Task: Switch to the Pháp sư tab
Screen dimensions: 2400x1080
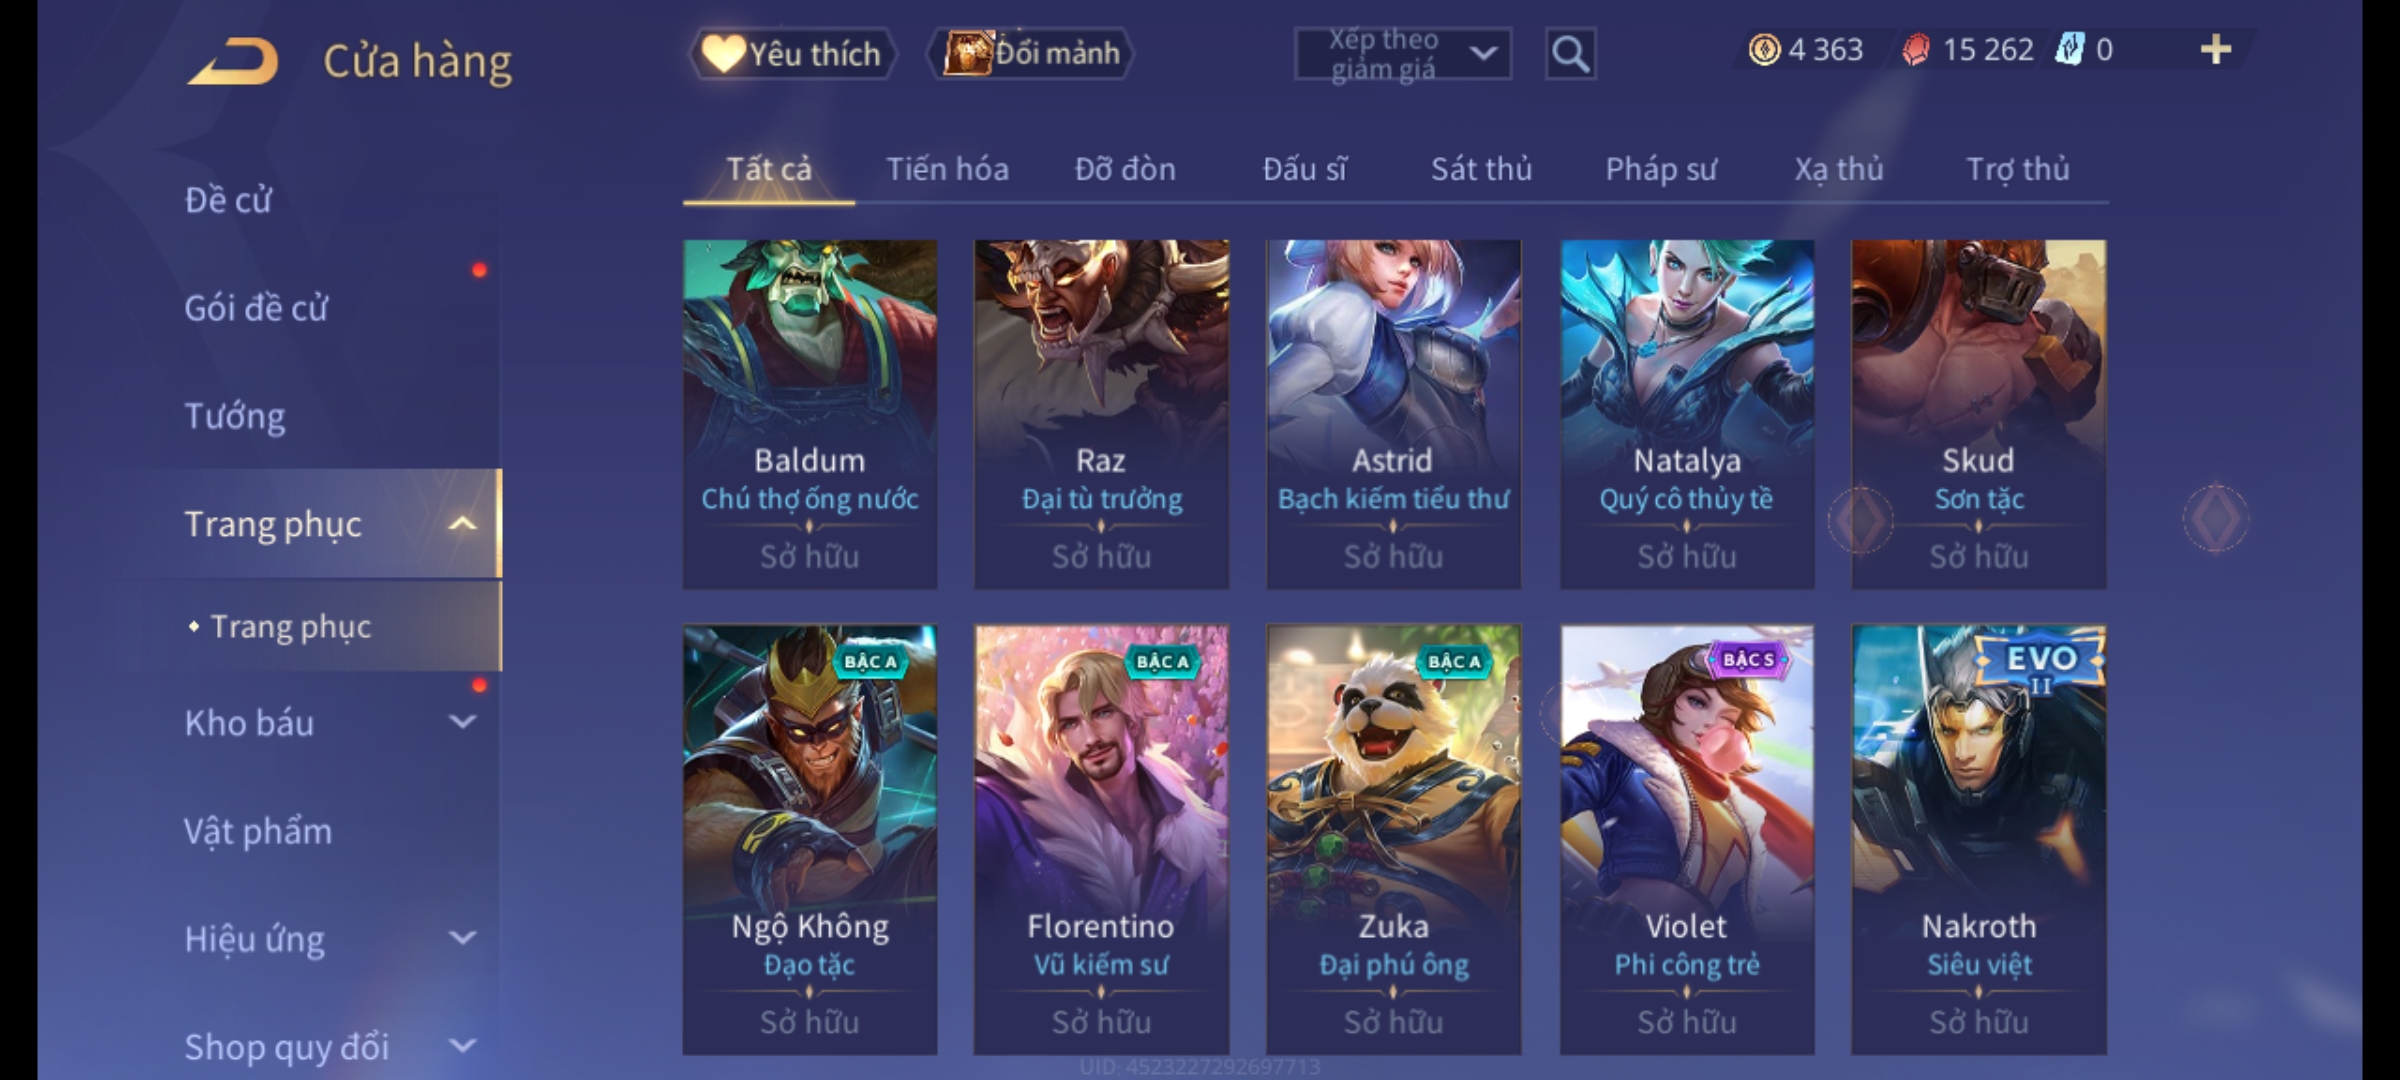Action: pyautogui.click(x=1660, y=169)
